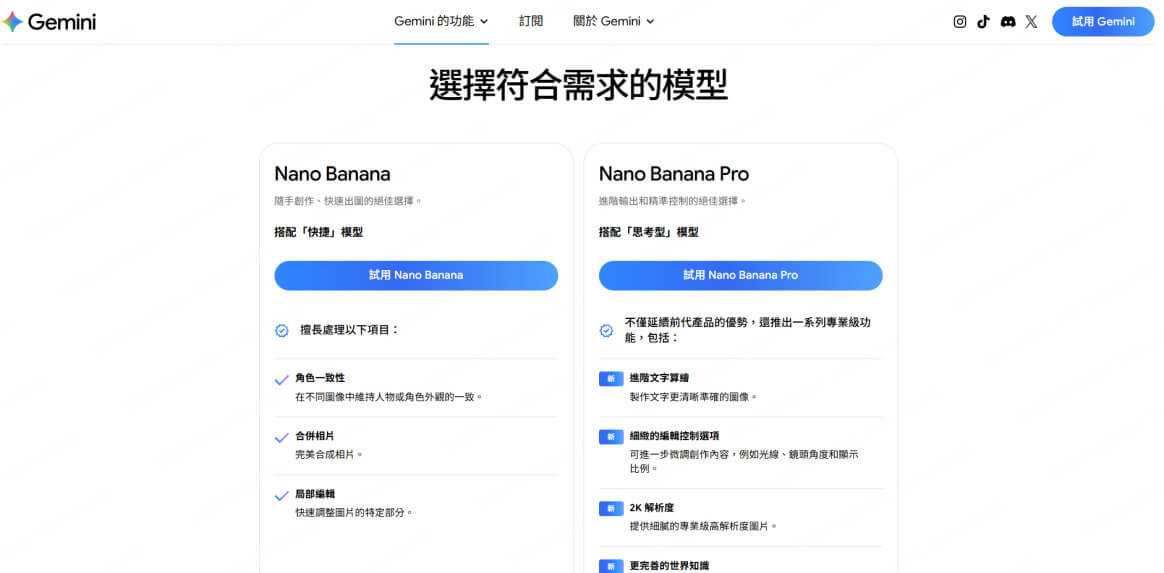This screenshot has width=1164, height=573.
Task: Click the 細緻的編輯控制選項 feature title
Action: 674,436
